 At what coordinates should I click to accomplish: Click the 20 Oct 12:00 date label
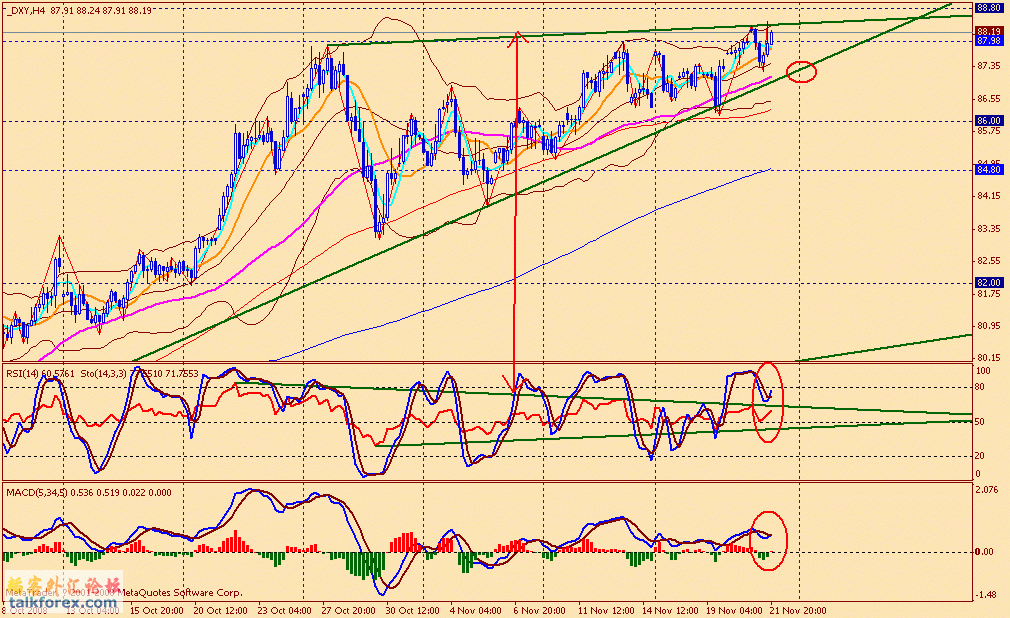tap(220, 610)
